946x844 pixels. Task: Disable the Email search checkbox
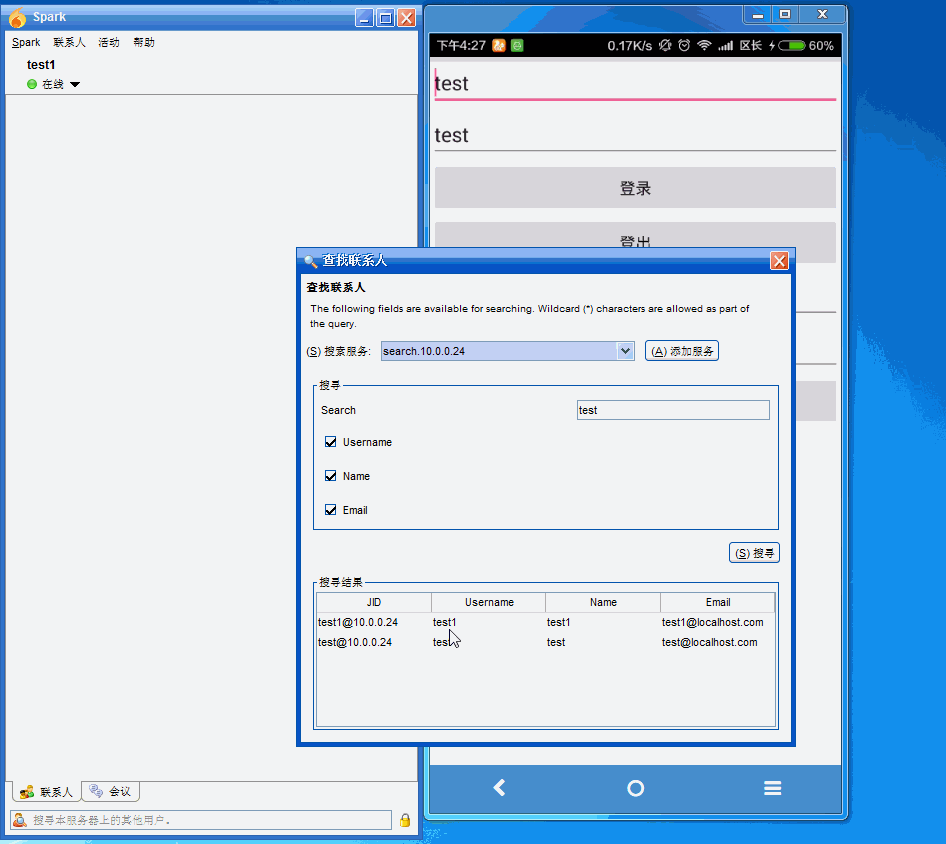[331, 510]
